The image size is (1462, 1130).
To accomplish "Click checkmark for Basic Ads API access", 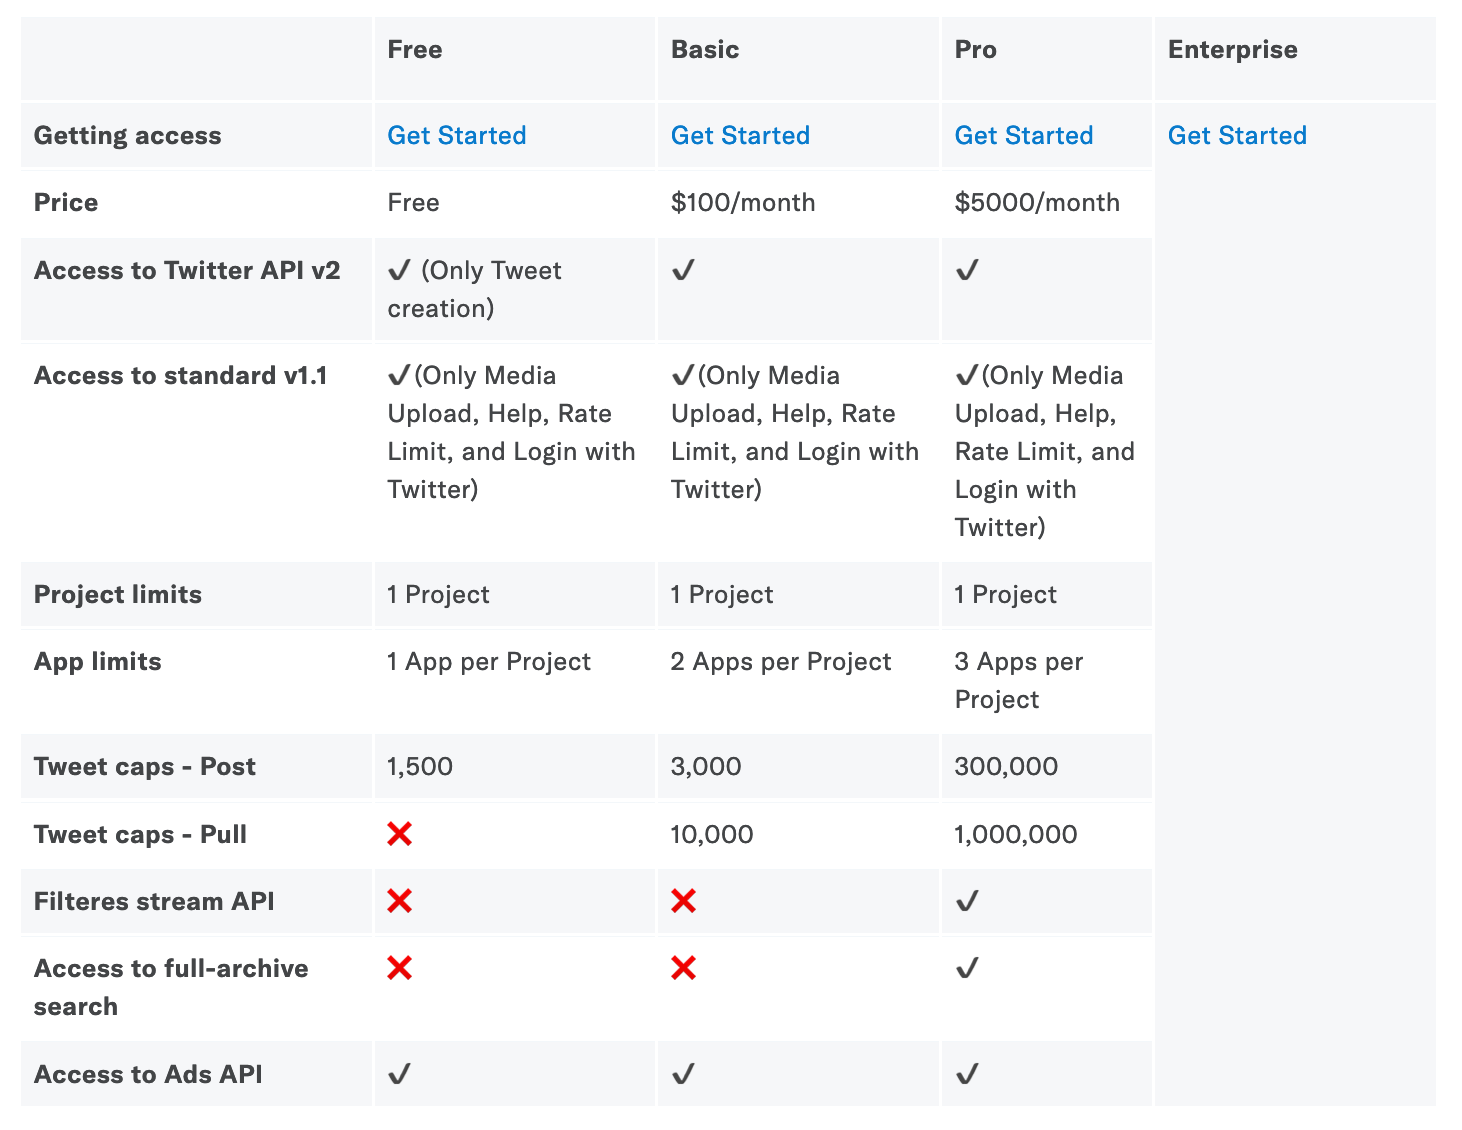I will [683, 1074].
